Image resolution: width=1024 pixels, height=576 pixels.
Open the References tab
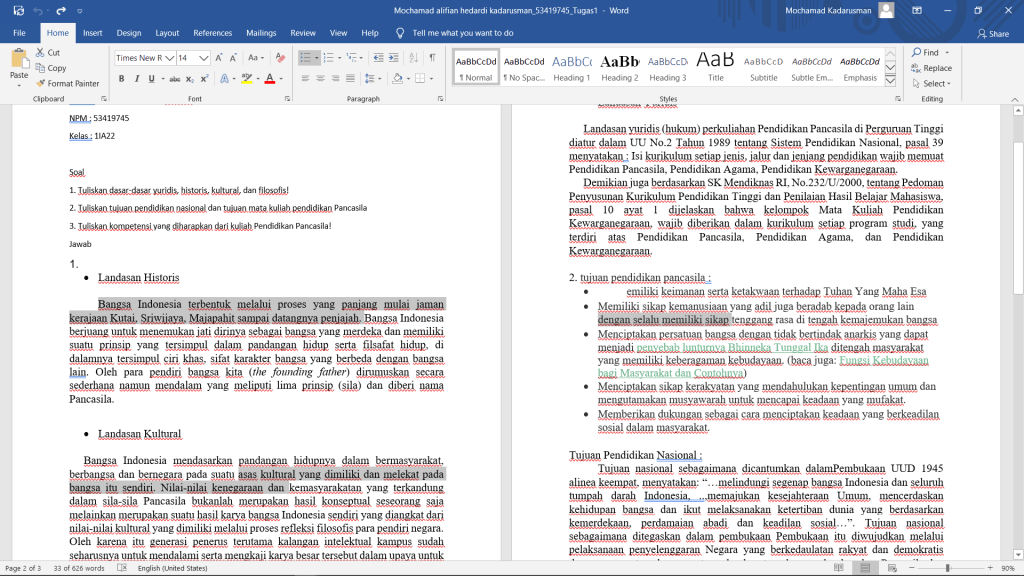pos(212,33)
